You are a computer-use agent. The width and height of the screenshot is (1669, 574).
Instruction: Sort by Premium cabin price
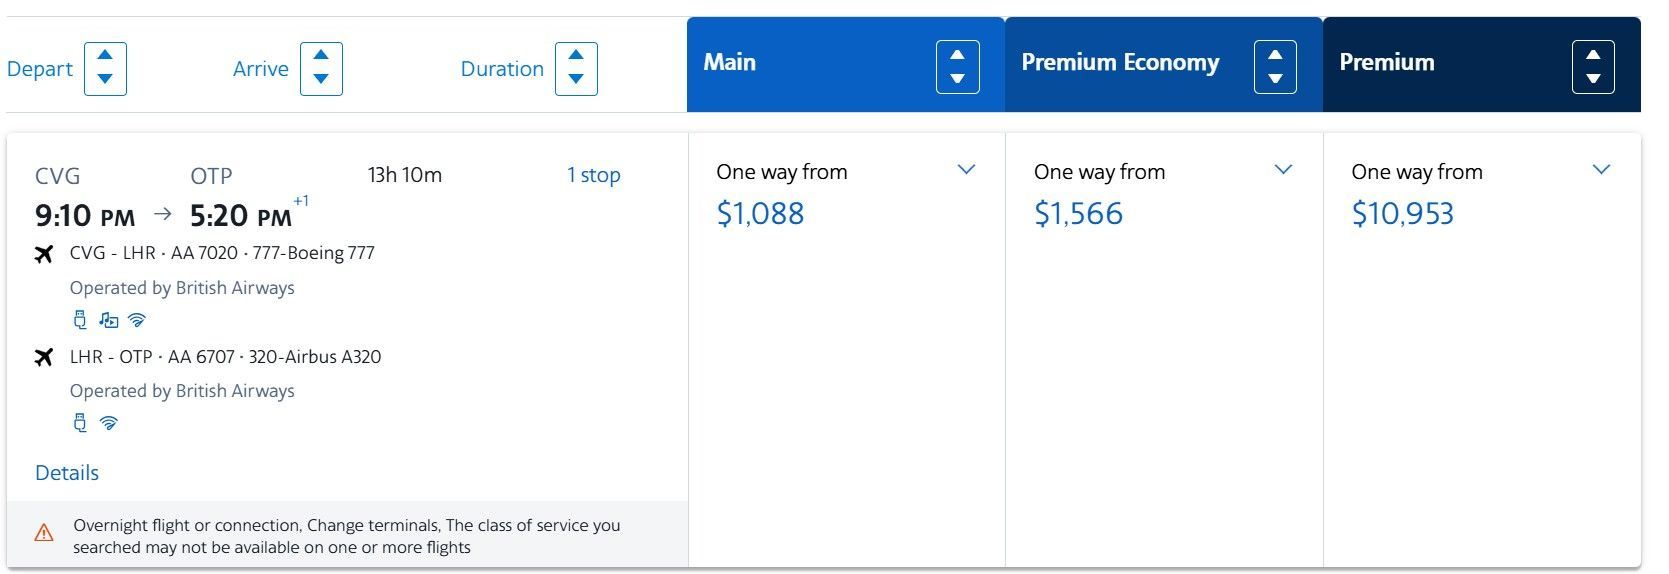pos(1593,68)
